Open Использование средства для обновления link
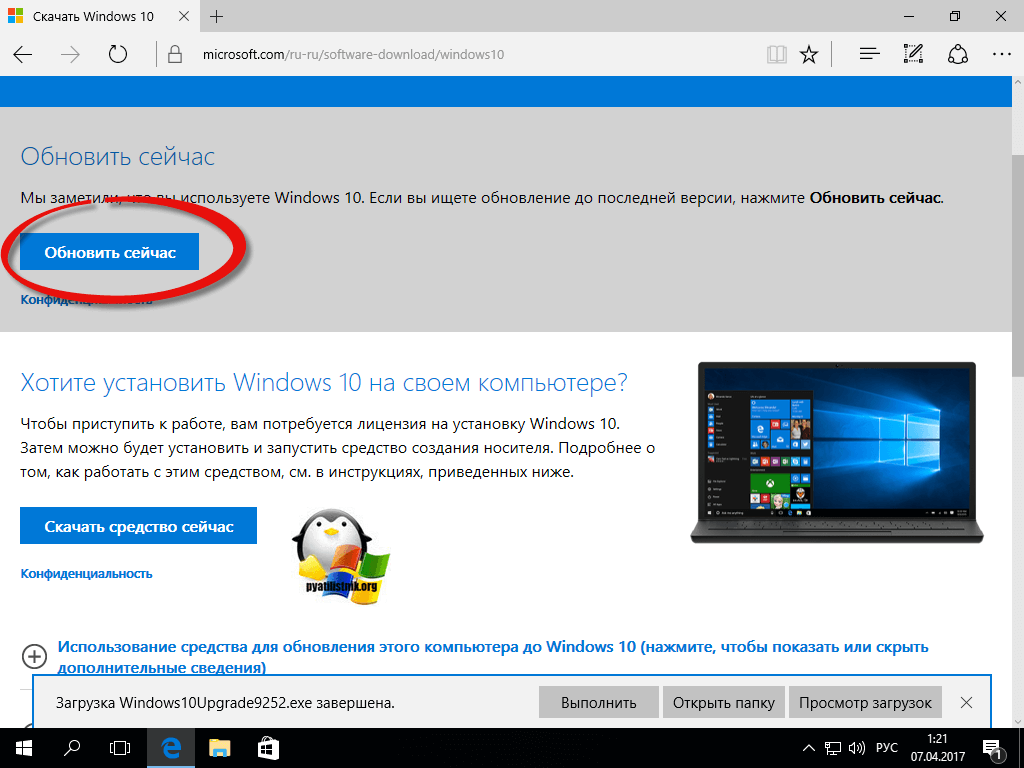The image size is (1024, 768). point(492,657)
